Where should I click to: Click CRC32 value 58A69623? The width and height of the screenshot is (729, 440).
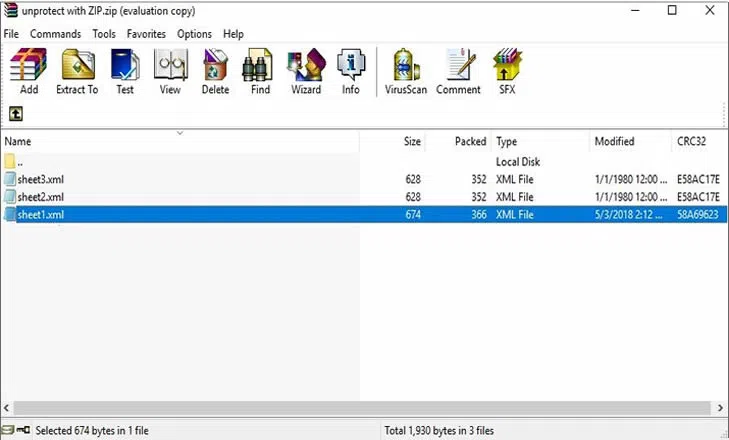(x=697, y=214)
